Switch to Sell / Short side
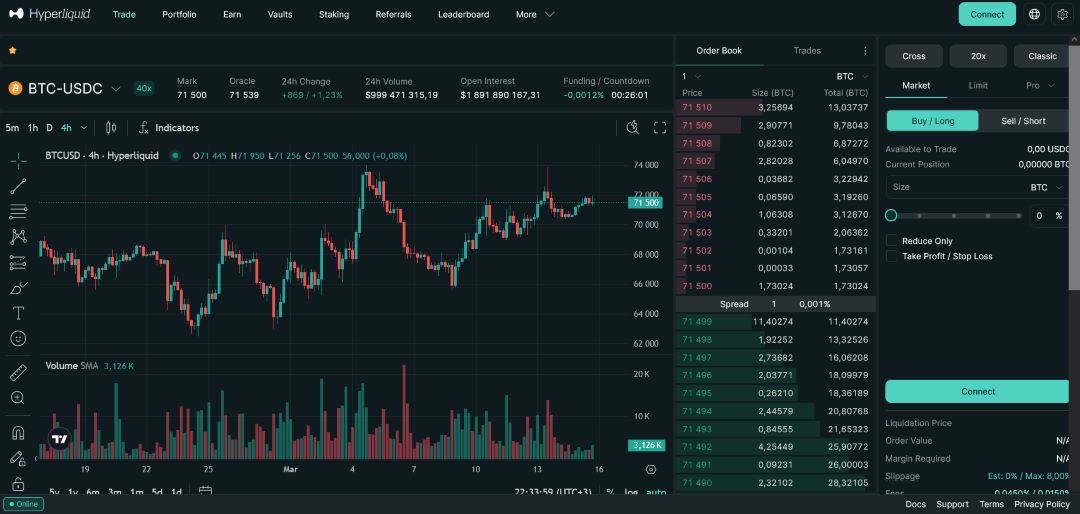 (1023, 121)
